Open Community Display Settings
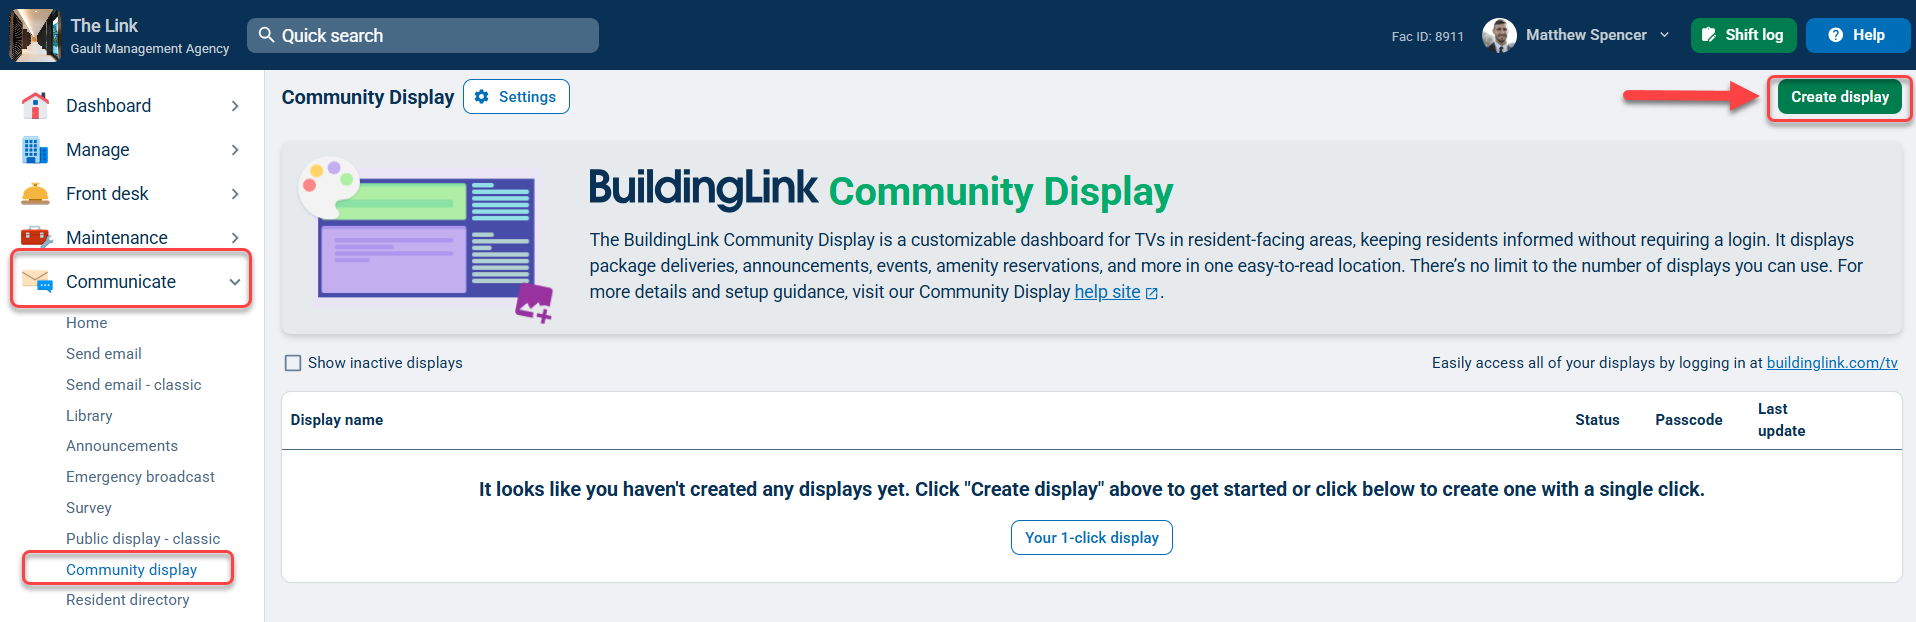The width and height of the screenshot is (1916, 622). point(516,97)
